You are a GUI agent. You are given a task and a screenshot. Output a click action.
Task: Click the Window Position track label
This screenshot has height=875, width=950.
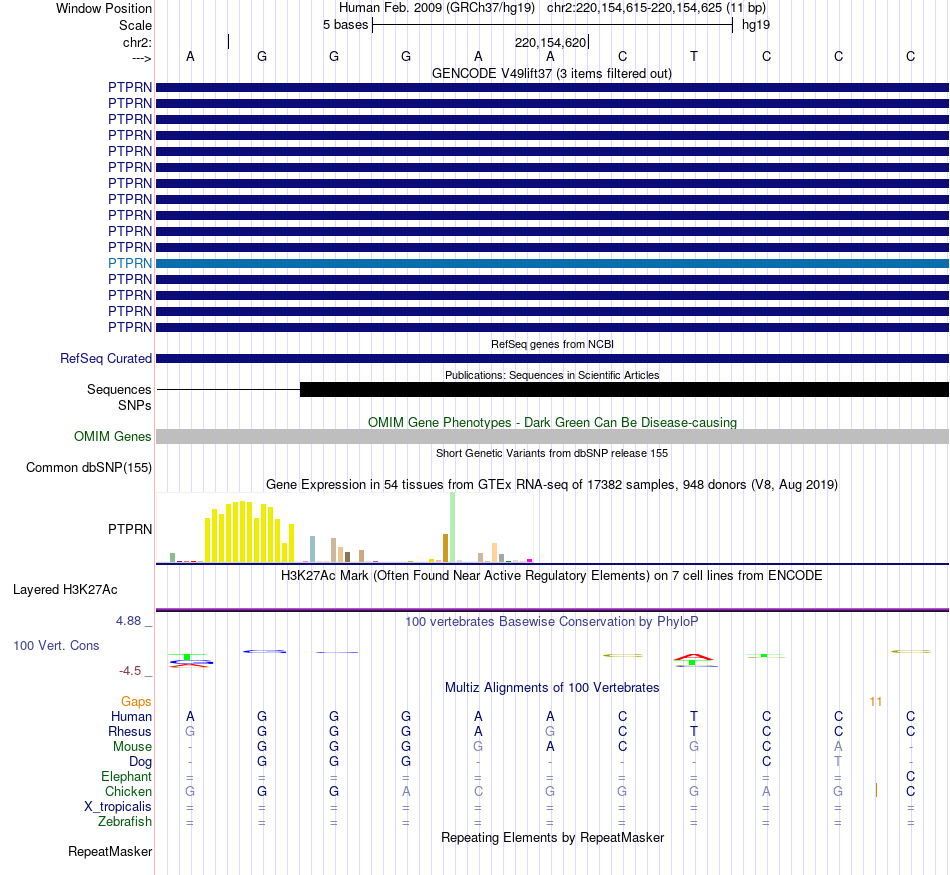tap(104, 8)
